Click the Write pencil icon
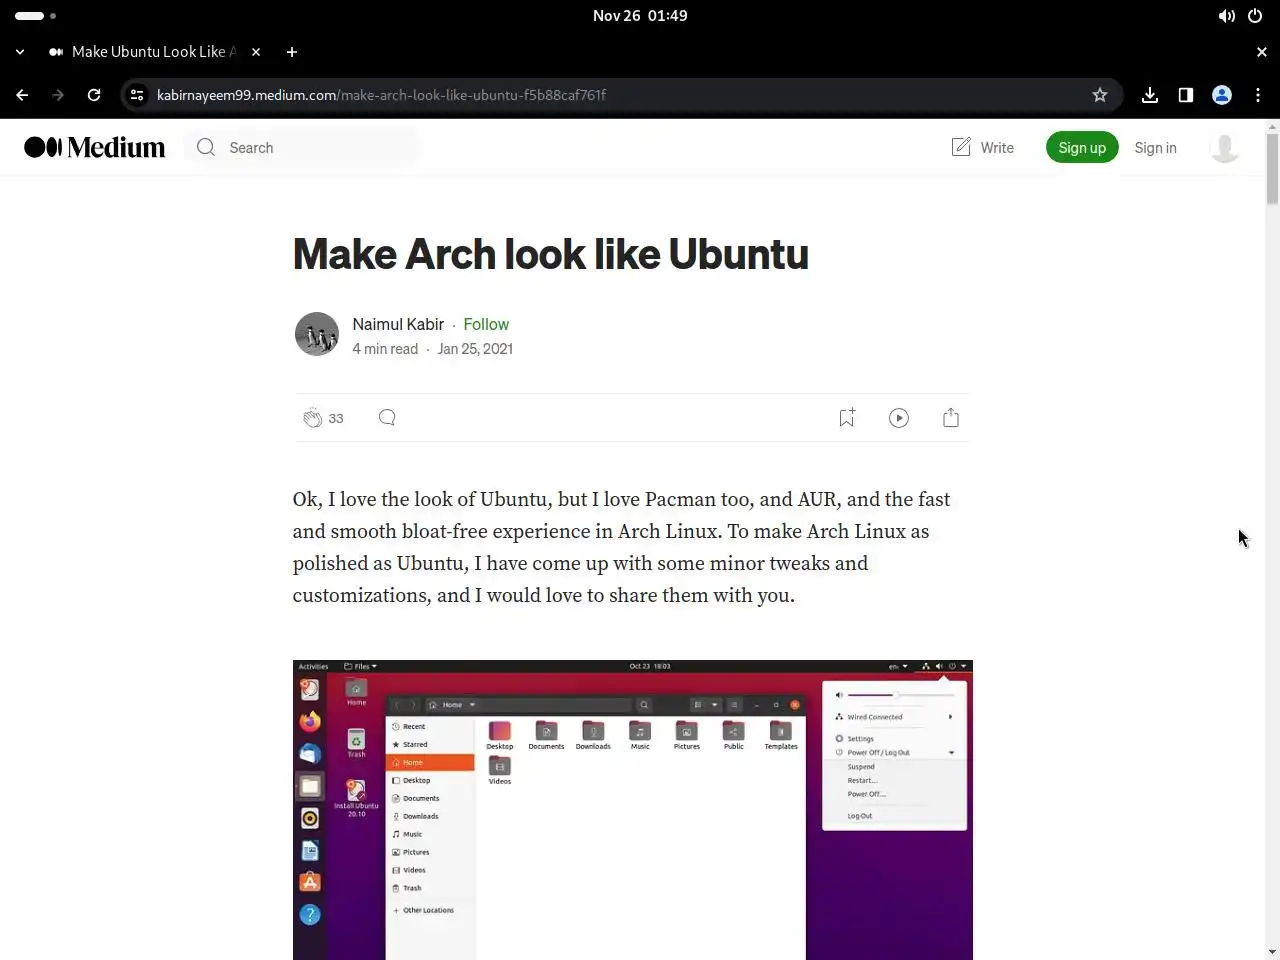This screenshot has height=960, width=1280. click(961, 147)
